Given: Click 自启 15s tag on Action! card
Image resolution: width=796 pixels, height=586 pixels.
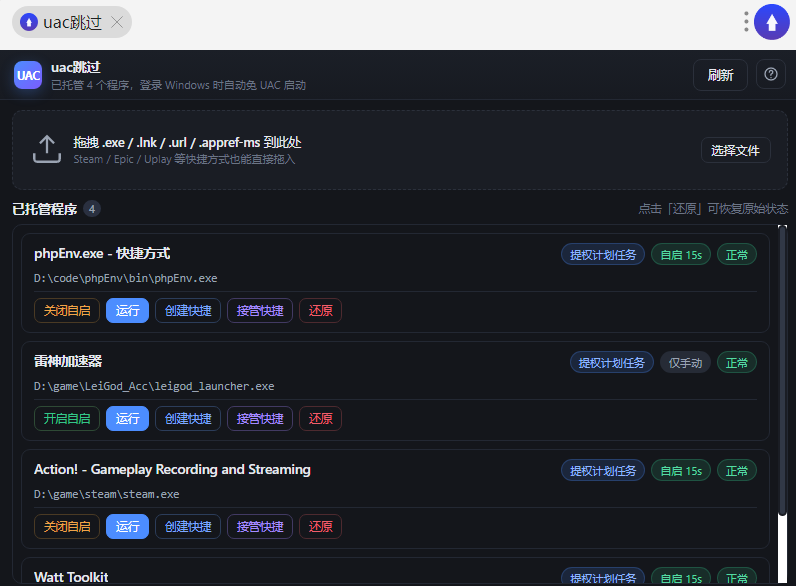Looking at the screenshot, I should click(681, 471).
